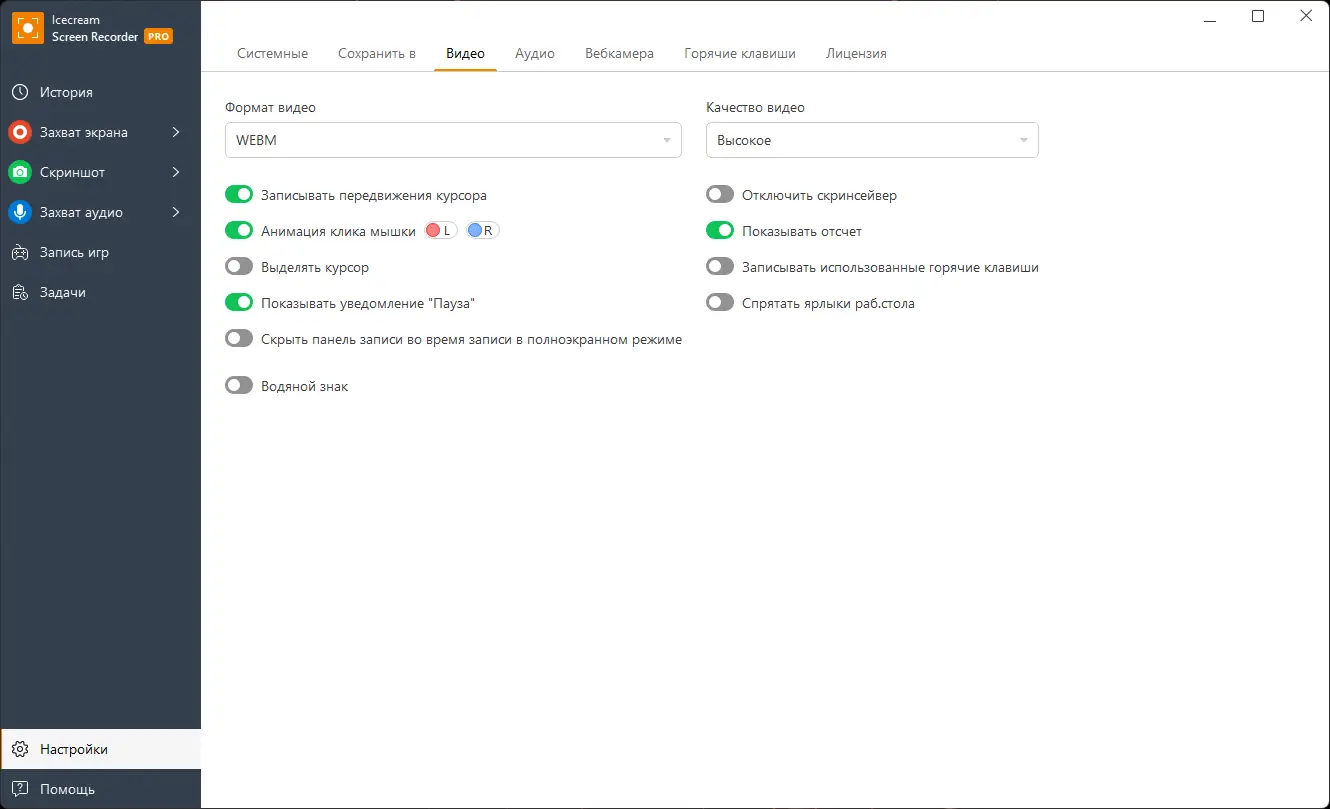The image size is (1330, 809).
Task: Pick the blue right-click color swatch
Action: pyautogui.click(x=475, y=231)
